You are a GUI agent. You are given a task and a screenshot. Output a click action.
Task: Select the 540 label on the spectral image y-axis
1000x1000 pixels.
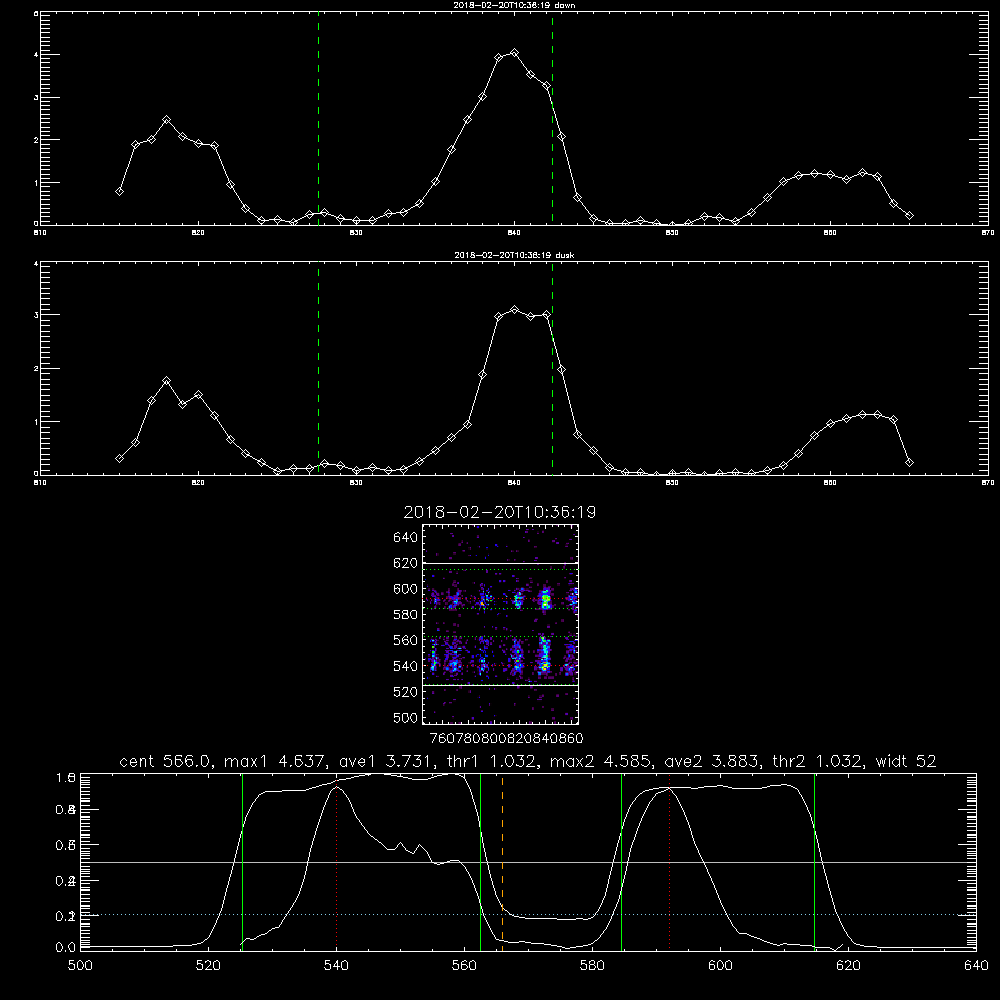pyautogui.click(x=406, y=666)
